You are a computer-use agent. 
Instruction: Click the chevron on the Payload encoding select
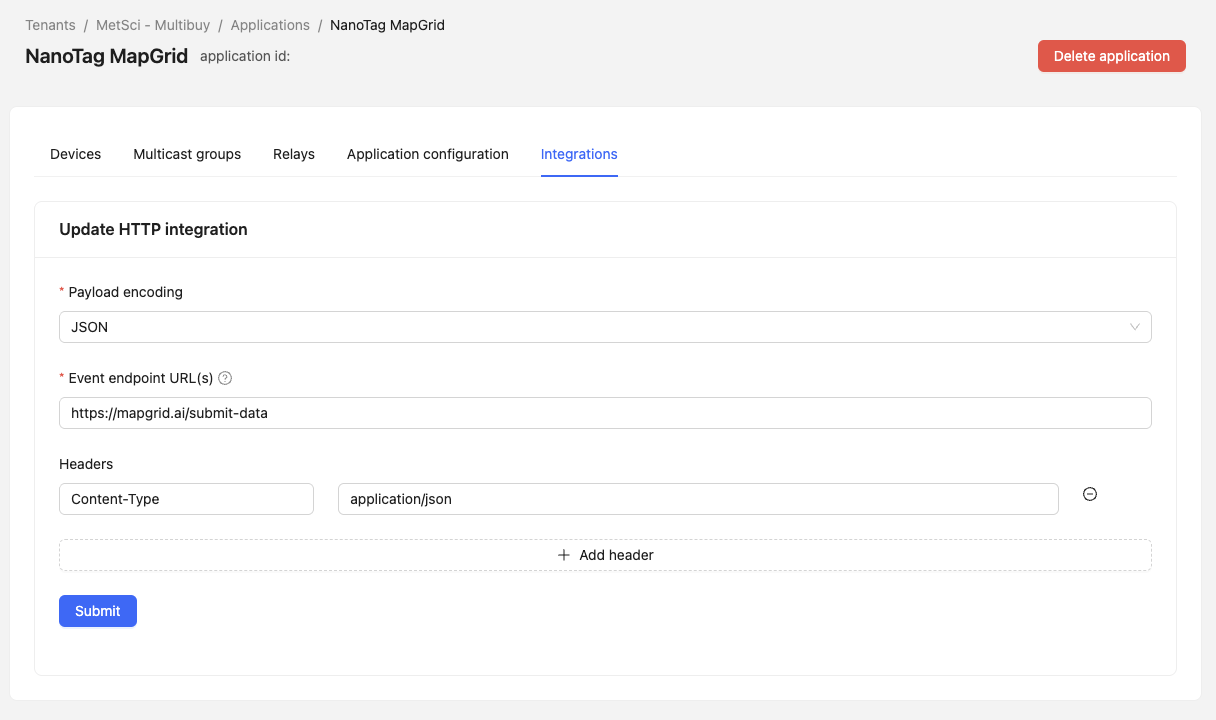(x=1134, y=326)
